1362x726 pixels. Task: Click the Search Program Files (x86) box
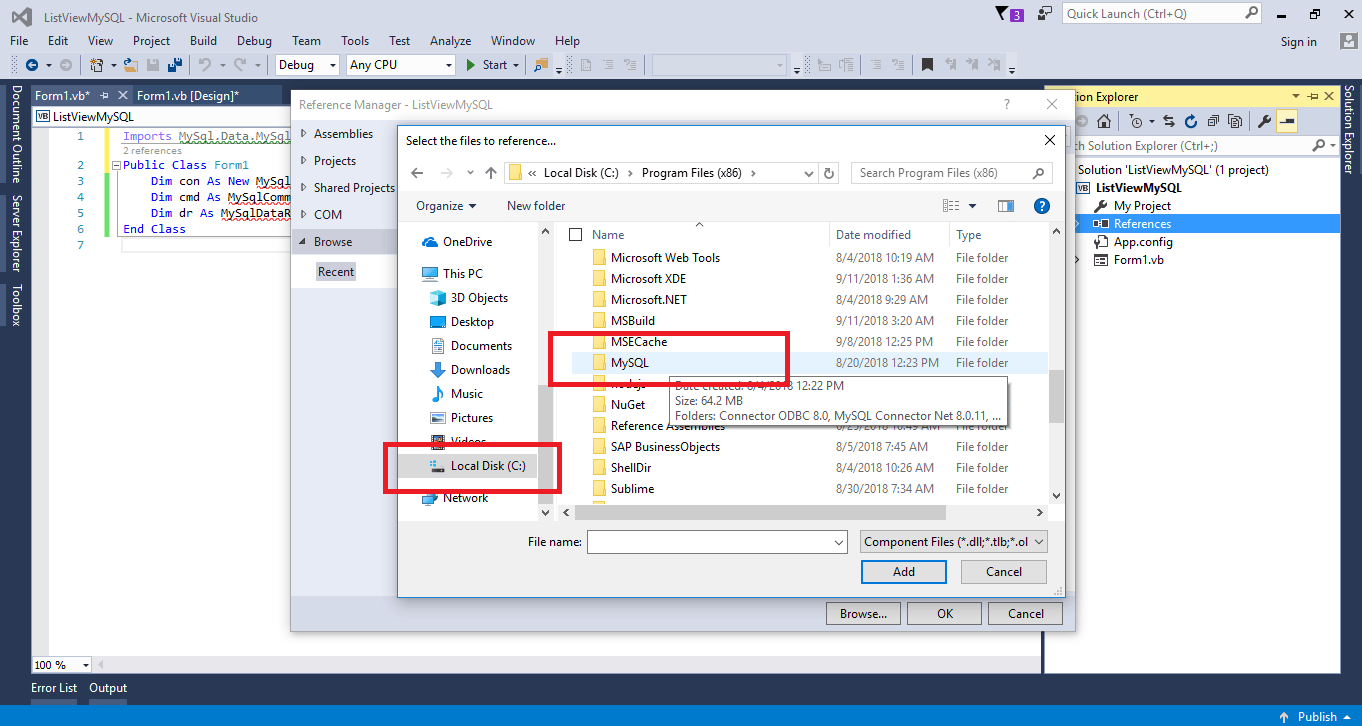tap(951, 173)
